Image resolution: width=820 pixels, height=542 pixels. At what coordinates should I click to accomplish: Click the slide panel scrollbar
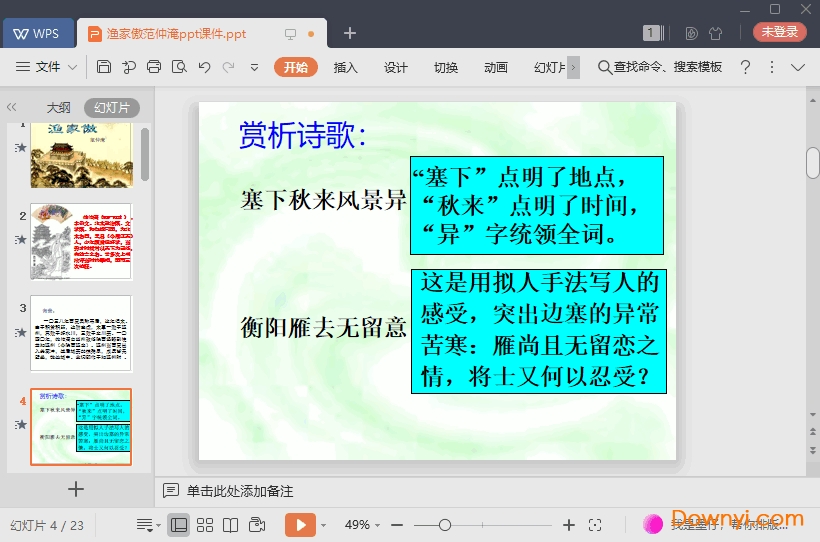click(x=145, y=154)
